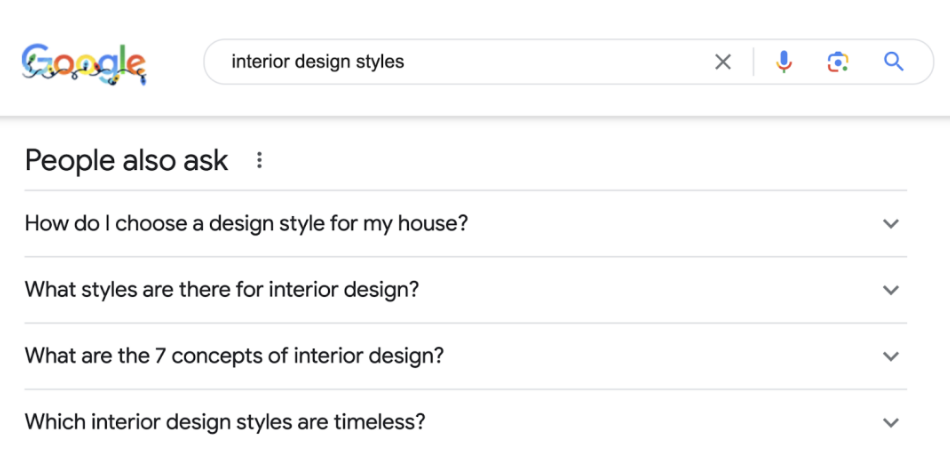Open search by image camera icon
Screen dimensions: 950x449
[838, 62]
